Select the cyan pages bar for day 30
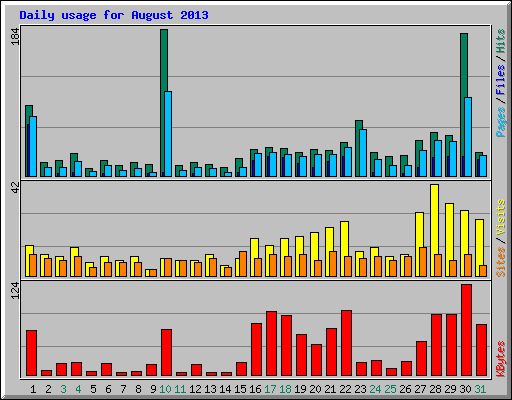 coord(468,137)
